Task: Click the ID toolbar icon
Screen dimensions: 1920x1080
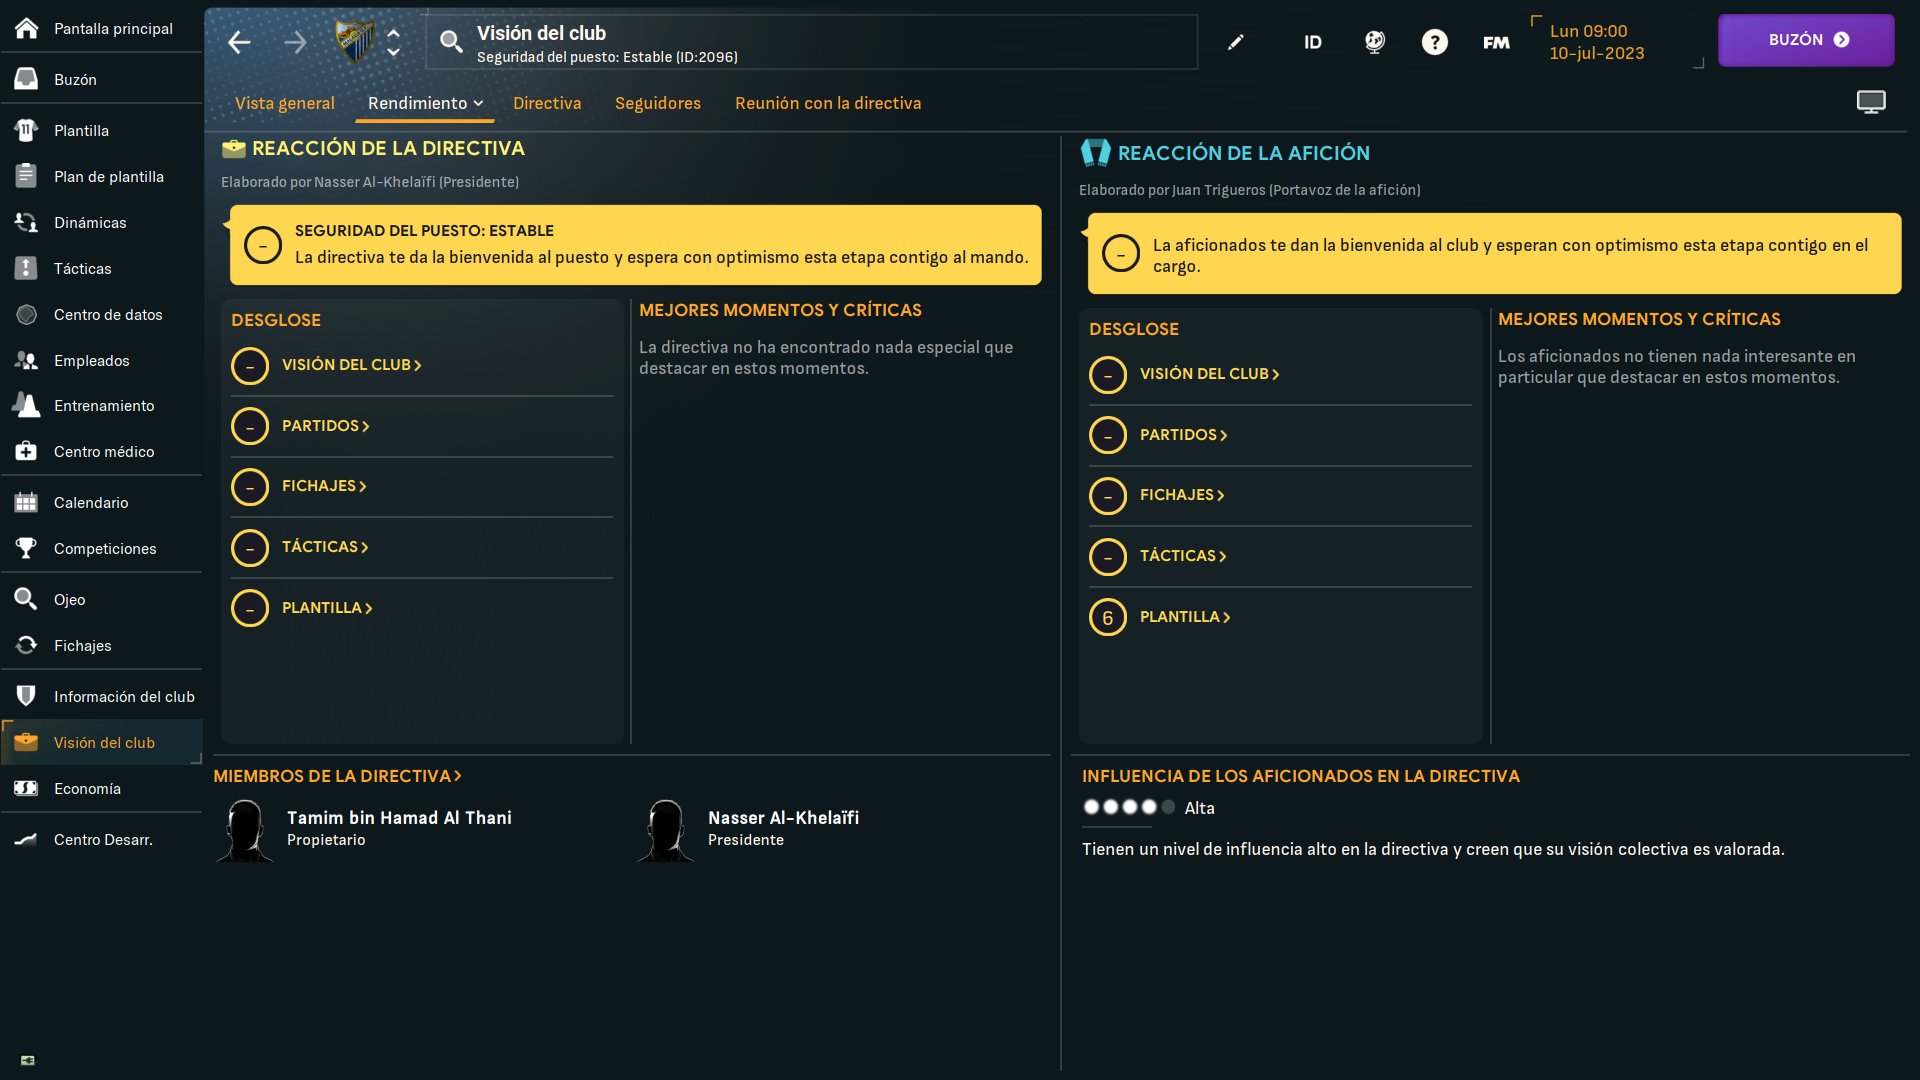Action: [x=1313, y=42]
